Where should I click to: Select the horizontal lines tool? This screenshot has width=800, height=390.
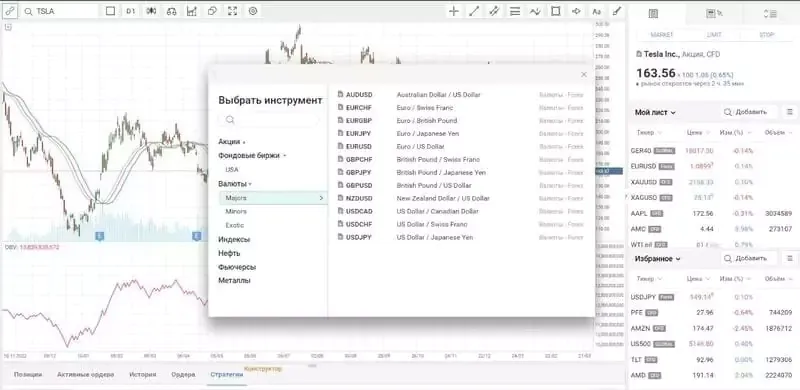pyautogui.click(x=515, y=11)
